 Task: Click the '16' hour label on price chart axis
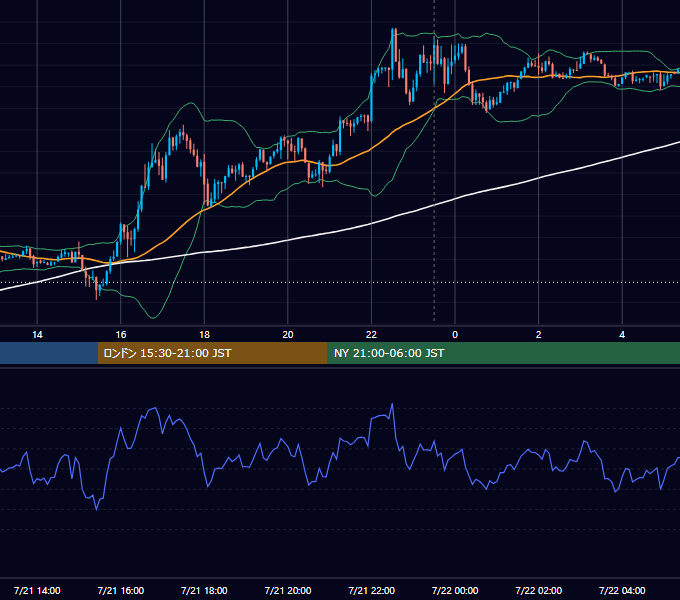click(x=121, y=335)
